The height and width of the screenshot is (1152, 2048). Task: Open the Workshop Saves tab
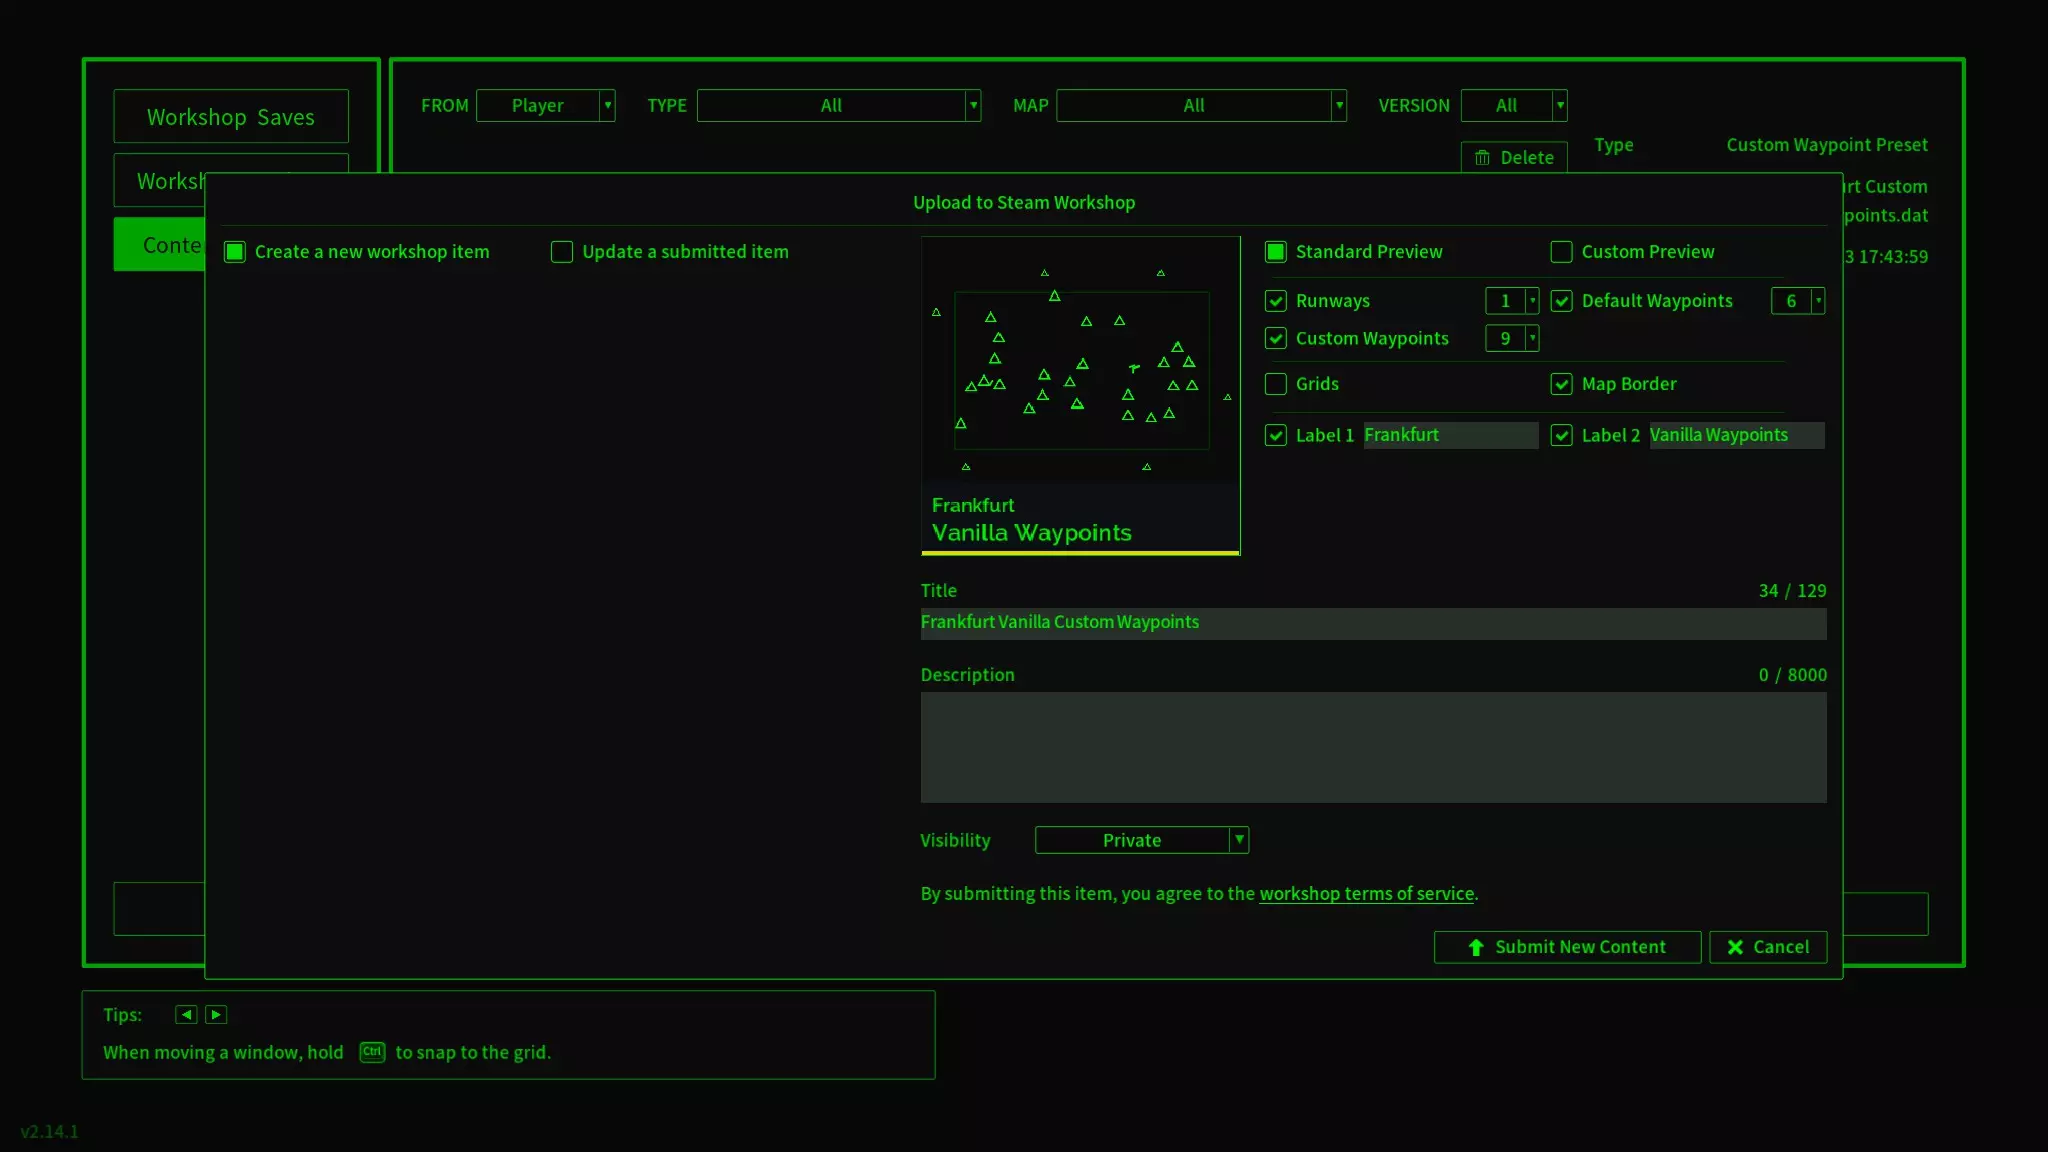(231, 117)
